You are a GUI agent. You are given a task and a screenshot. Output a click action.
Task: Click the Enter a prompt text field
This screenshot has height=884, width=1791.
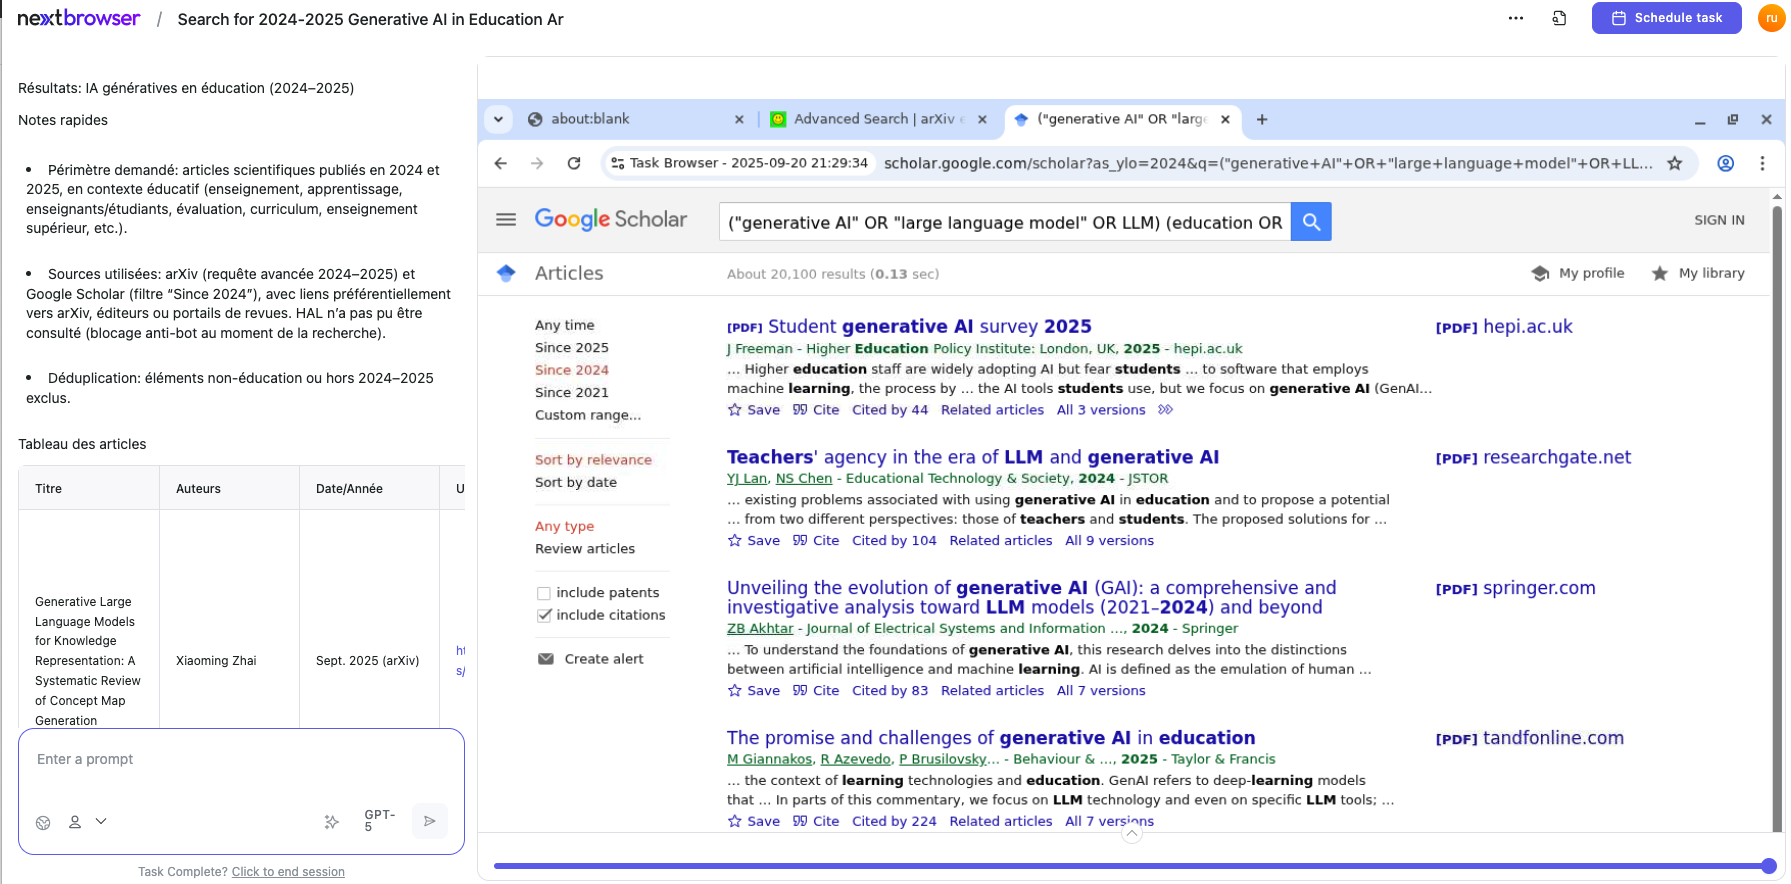(240, 760)
